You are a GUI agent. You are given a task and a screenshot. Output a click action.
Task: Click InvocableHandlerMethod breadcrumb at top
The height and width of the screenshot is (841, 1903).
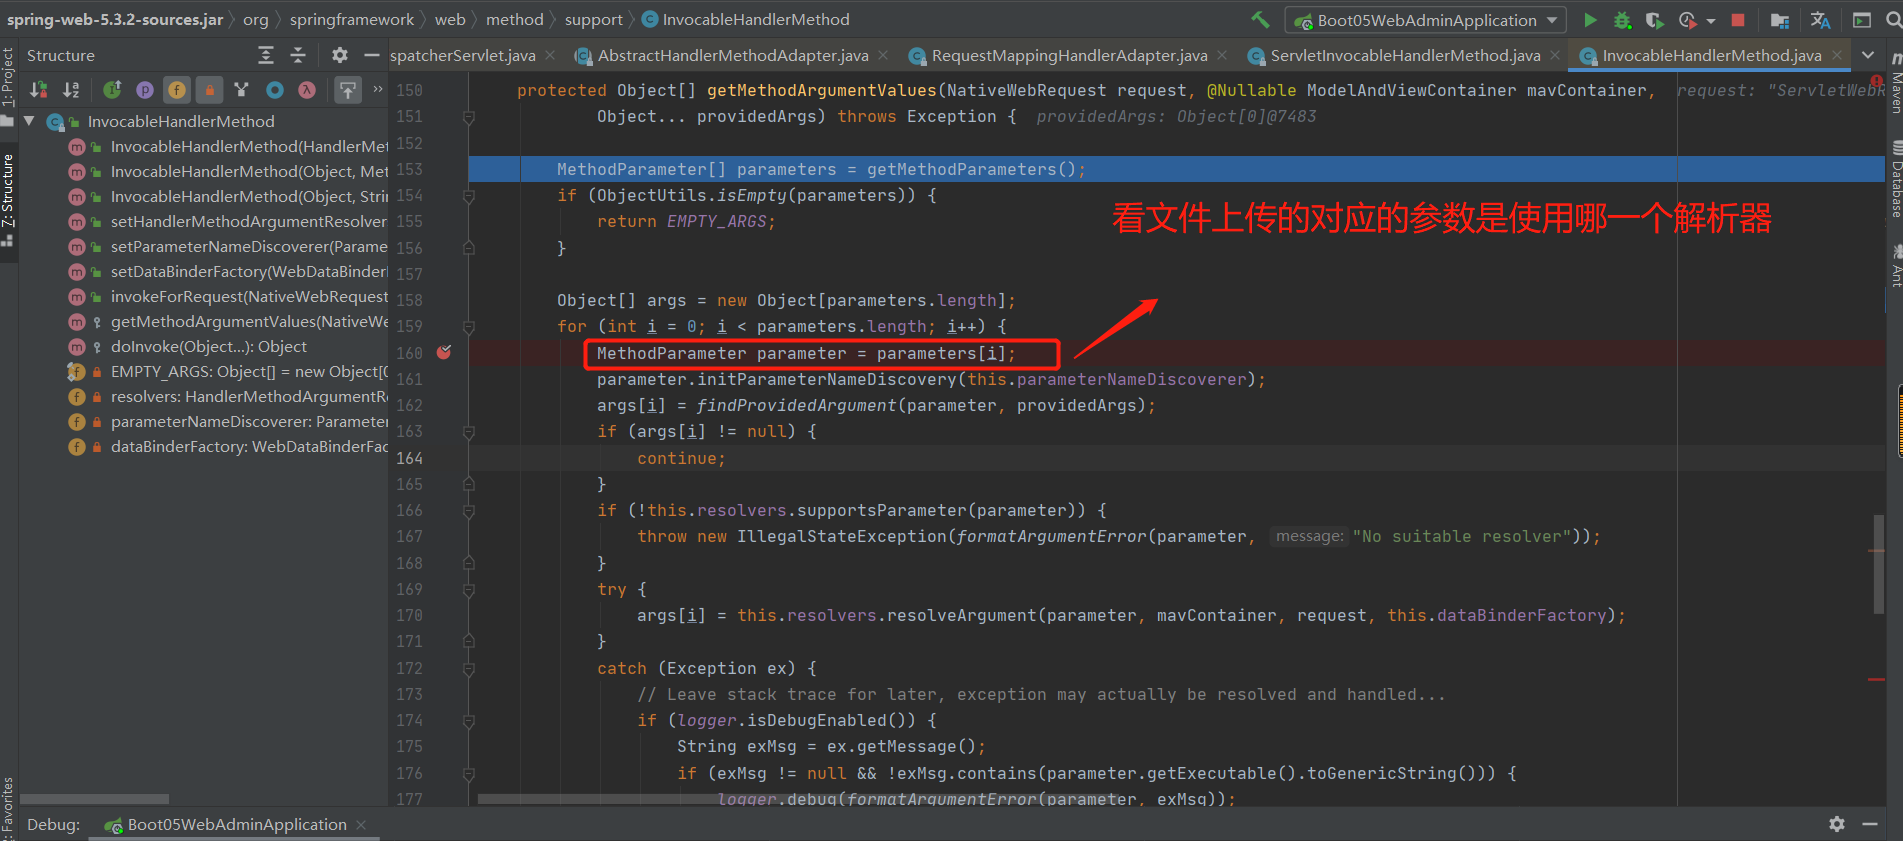click(745, 19)
